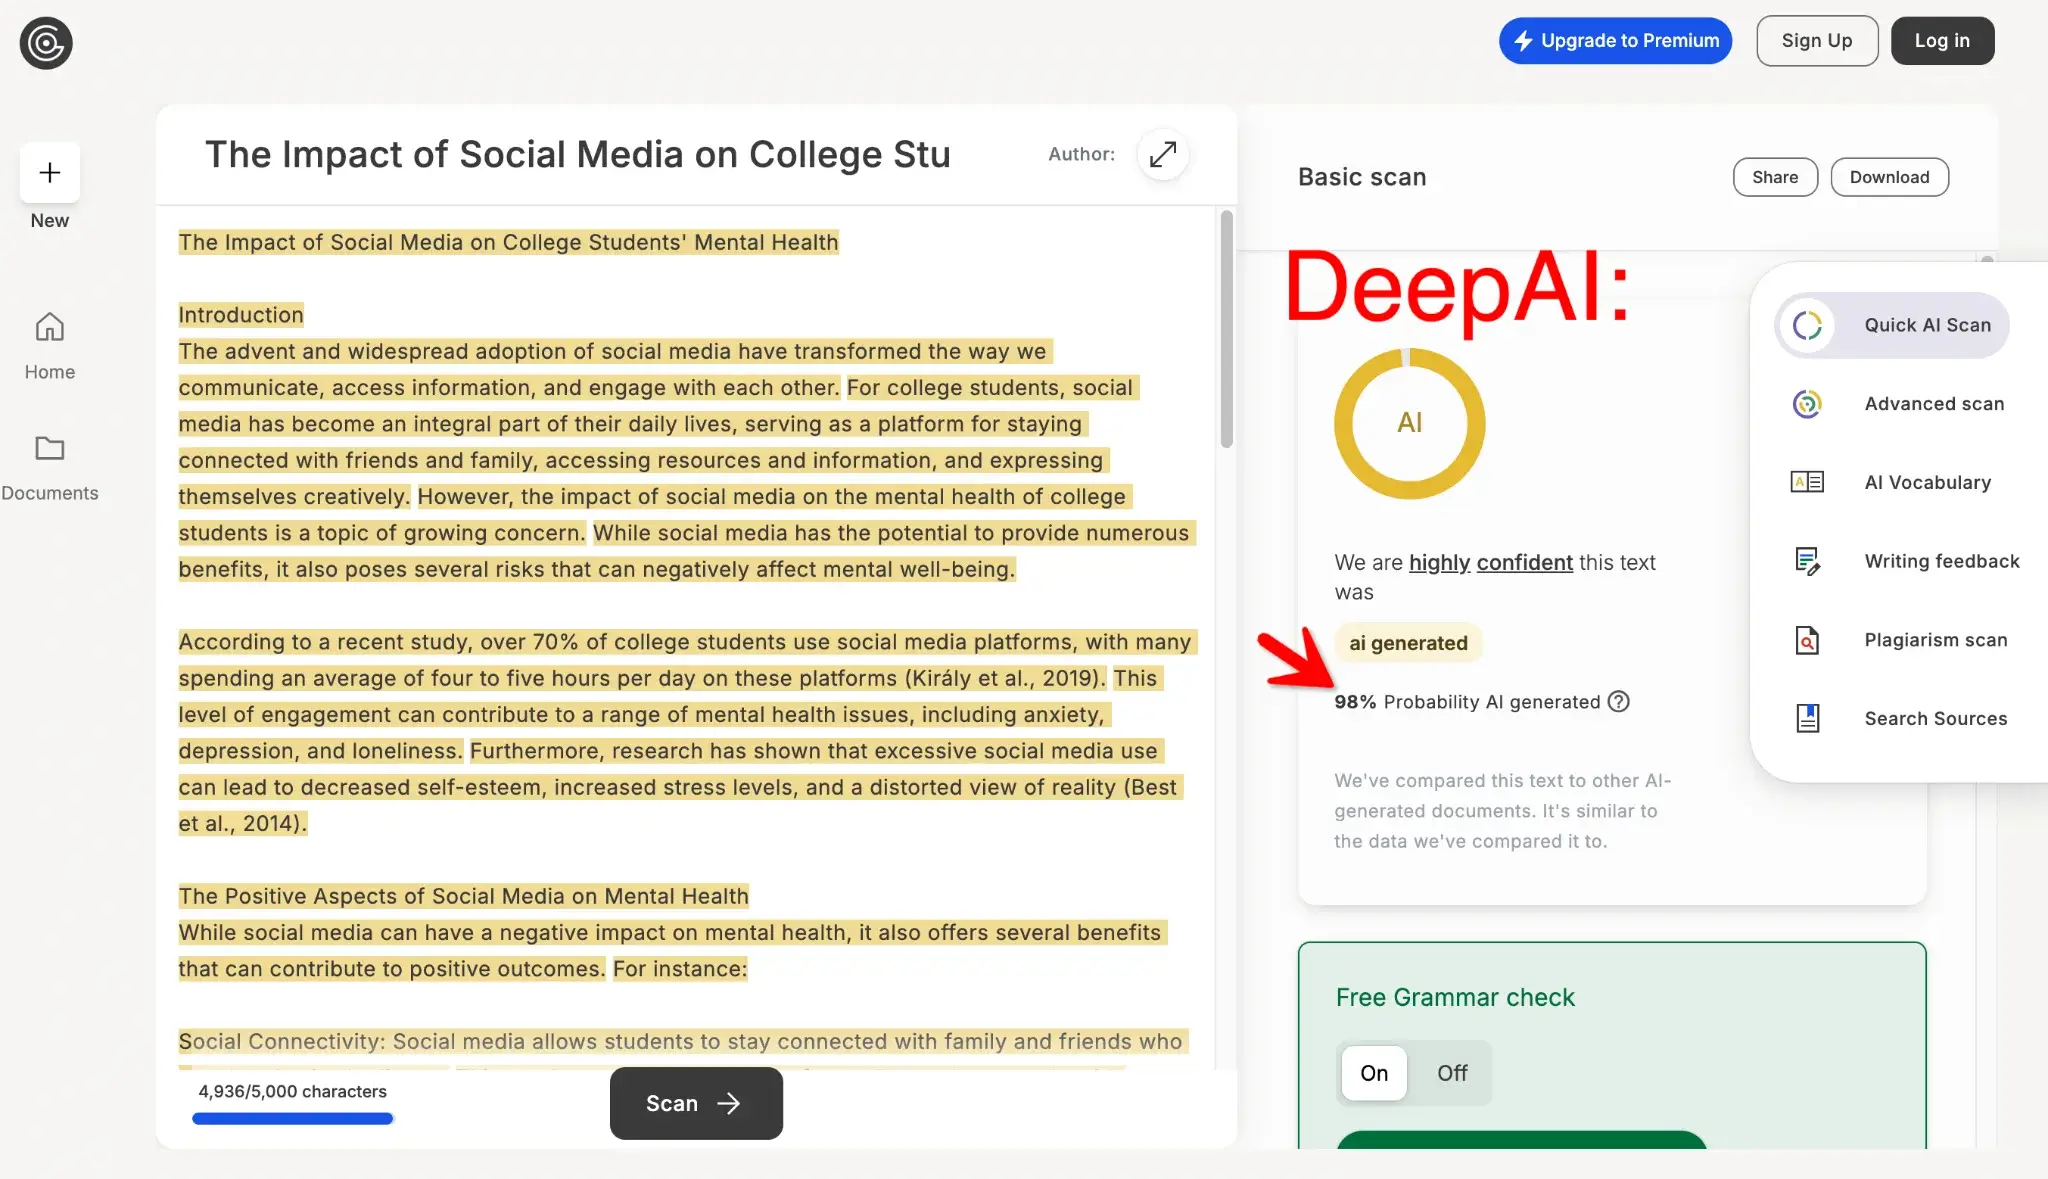The width and height of the screenshot is (2048, 1179).
Task: Click the Sign Up button
Action: (x=1816, y=39)
